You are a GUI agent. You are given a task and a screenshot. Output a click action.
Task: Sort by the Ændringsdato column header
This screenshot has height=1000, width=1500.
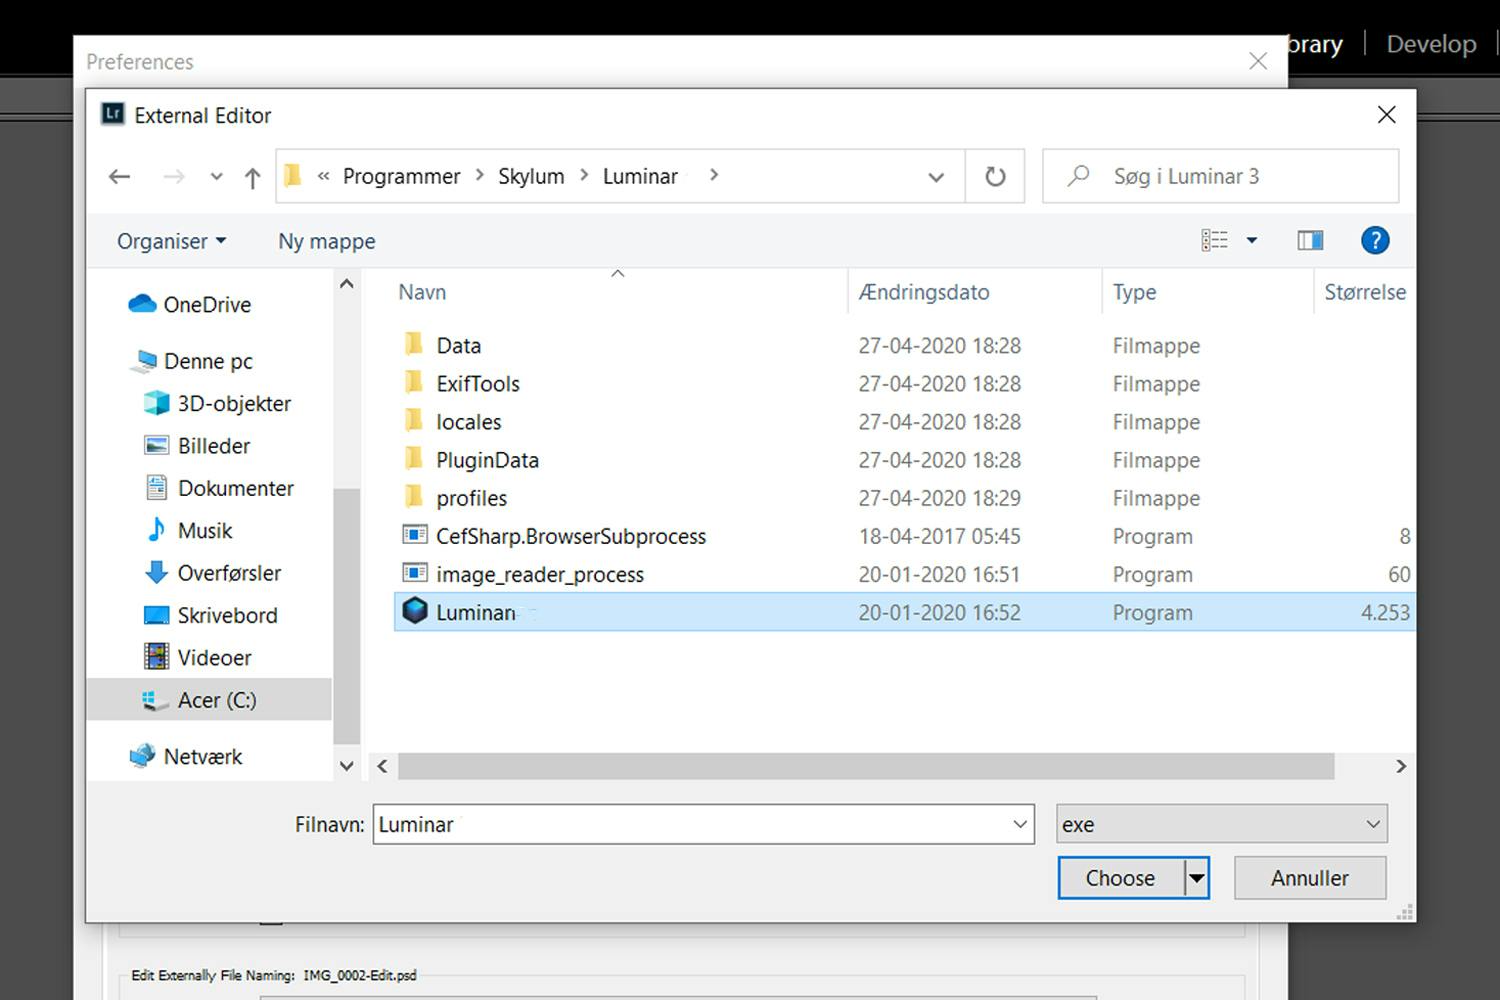pos(924,292)
